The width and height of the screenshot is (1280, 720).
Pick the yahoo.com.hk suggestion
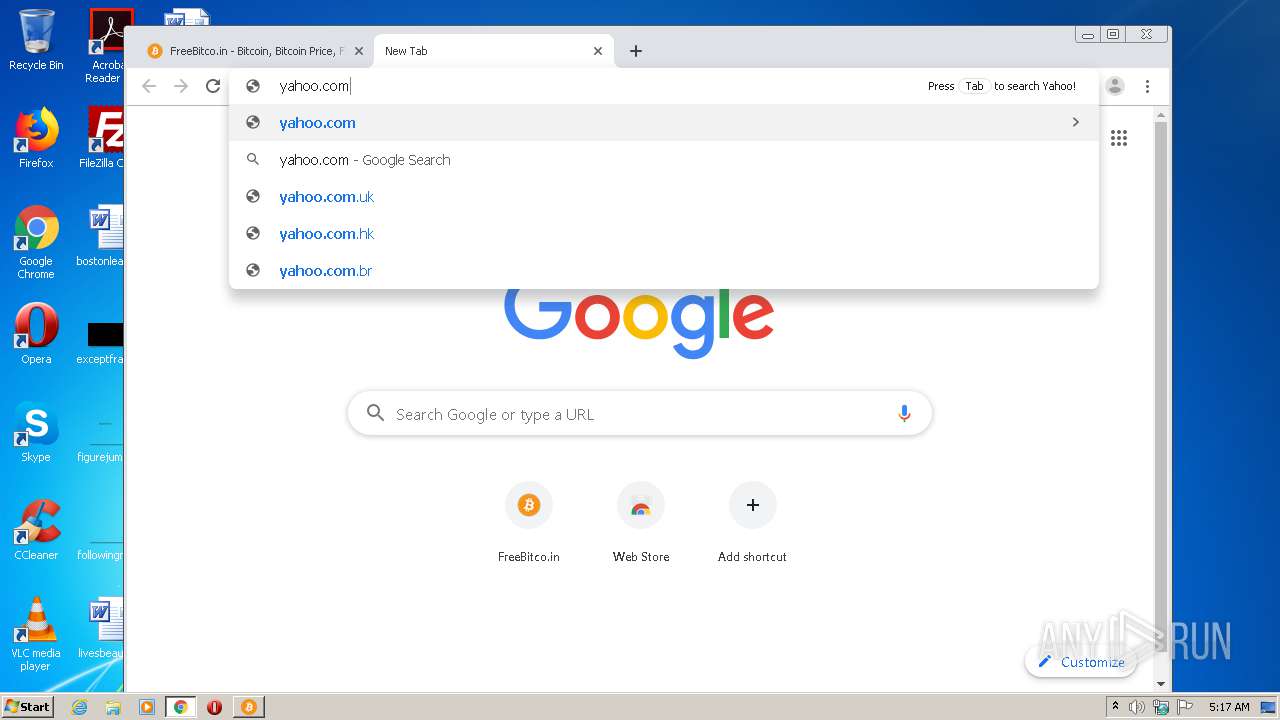[x=664, y=234]
